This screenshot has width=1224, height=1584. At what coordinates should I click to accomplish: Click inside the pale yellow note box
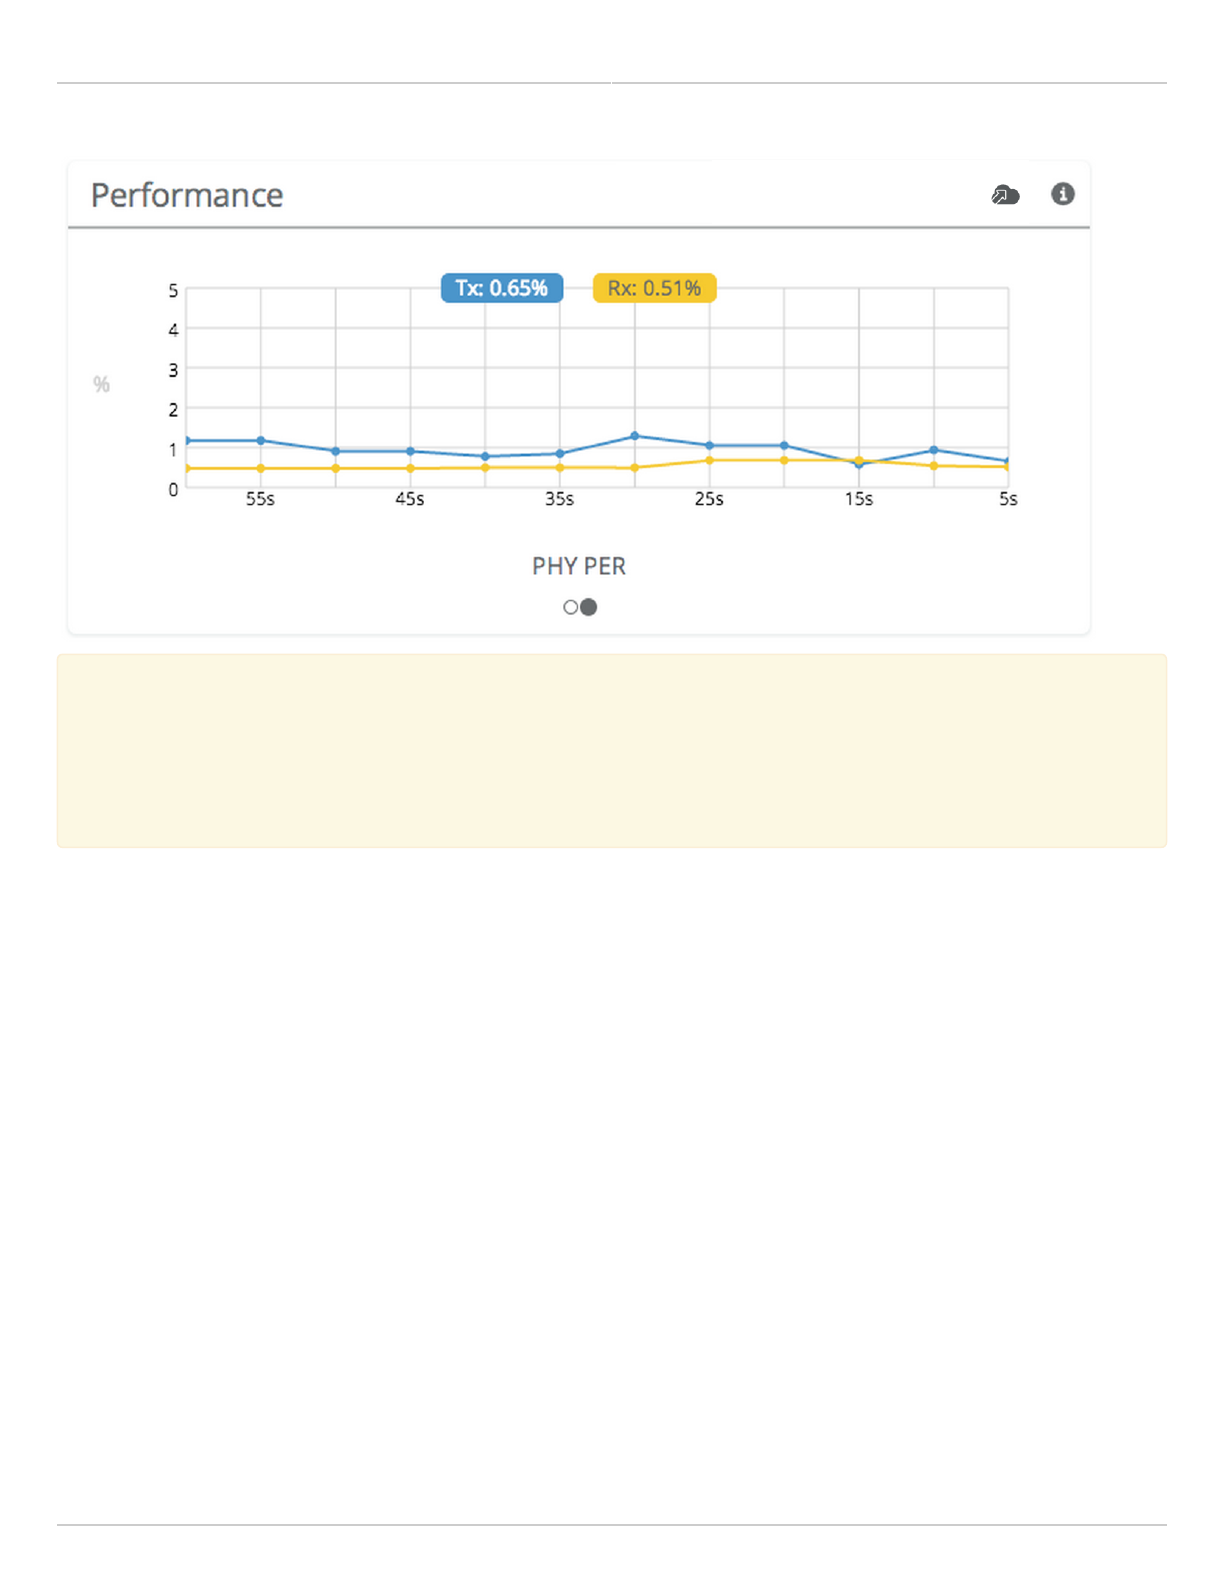pyautogui.click(x=611, y=750)
